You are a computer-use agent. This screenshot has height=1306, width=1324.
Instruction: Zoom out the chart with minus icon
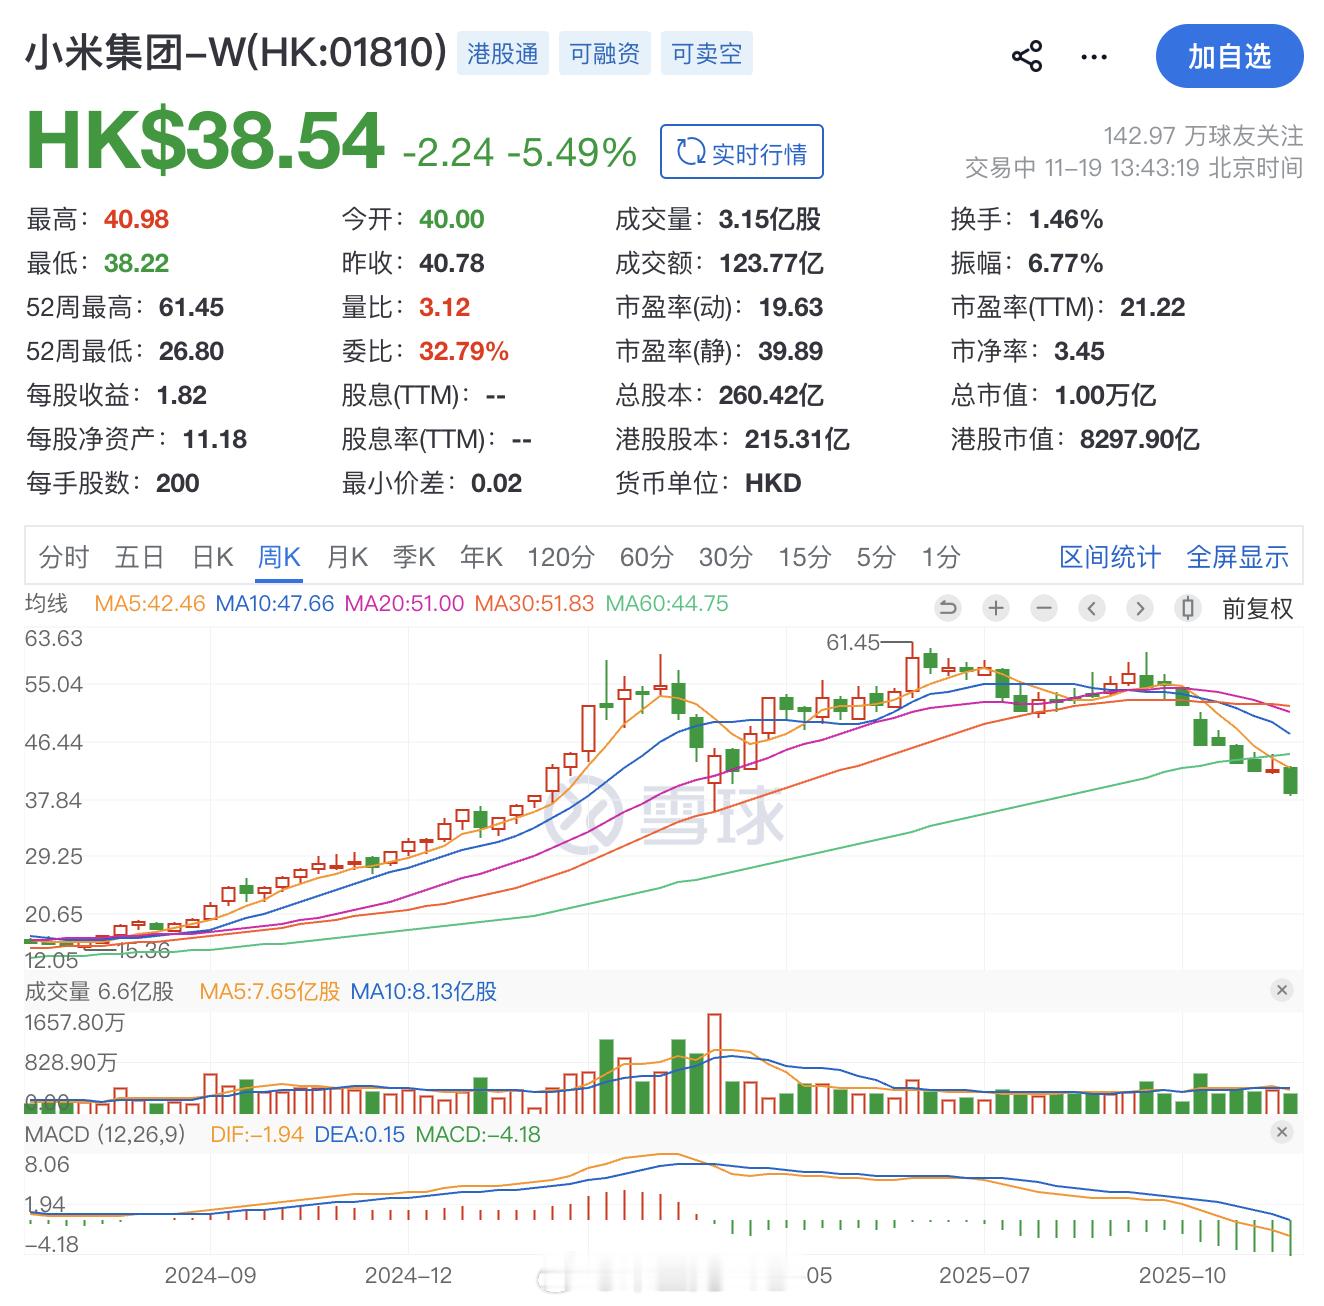click(x=1044, y=608)
